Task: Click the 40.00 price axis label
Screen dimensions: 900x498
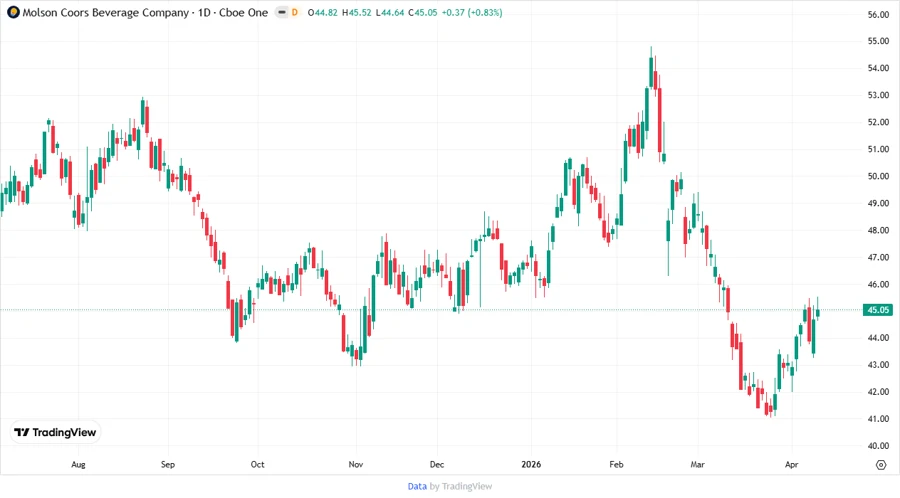Action: tap(878, 446)
